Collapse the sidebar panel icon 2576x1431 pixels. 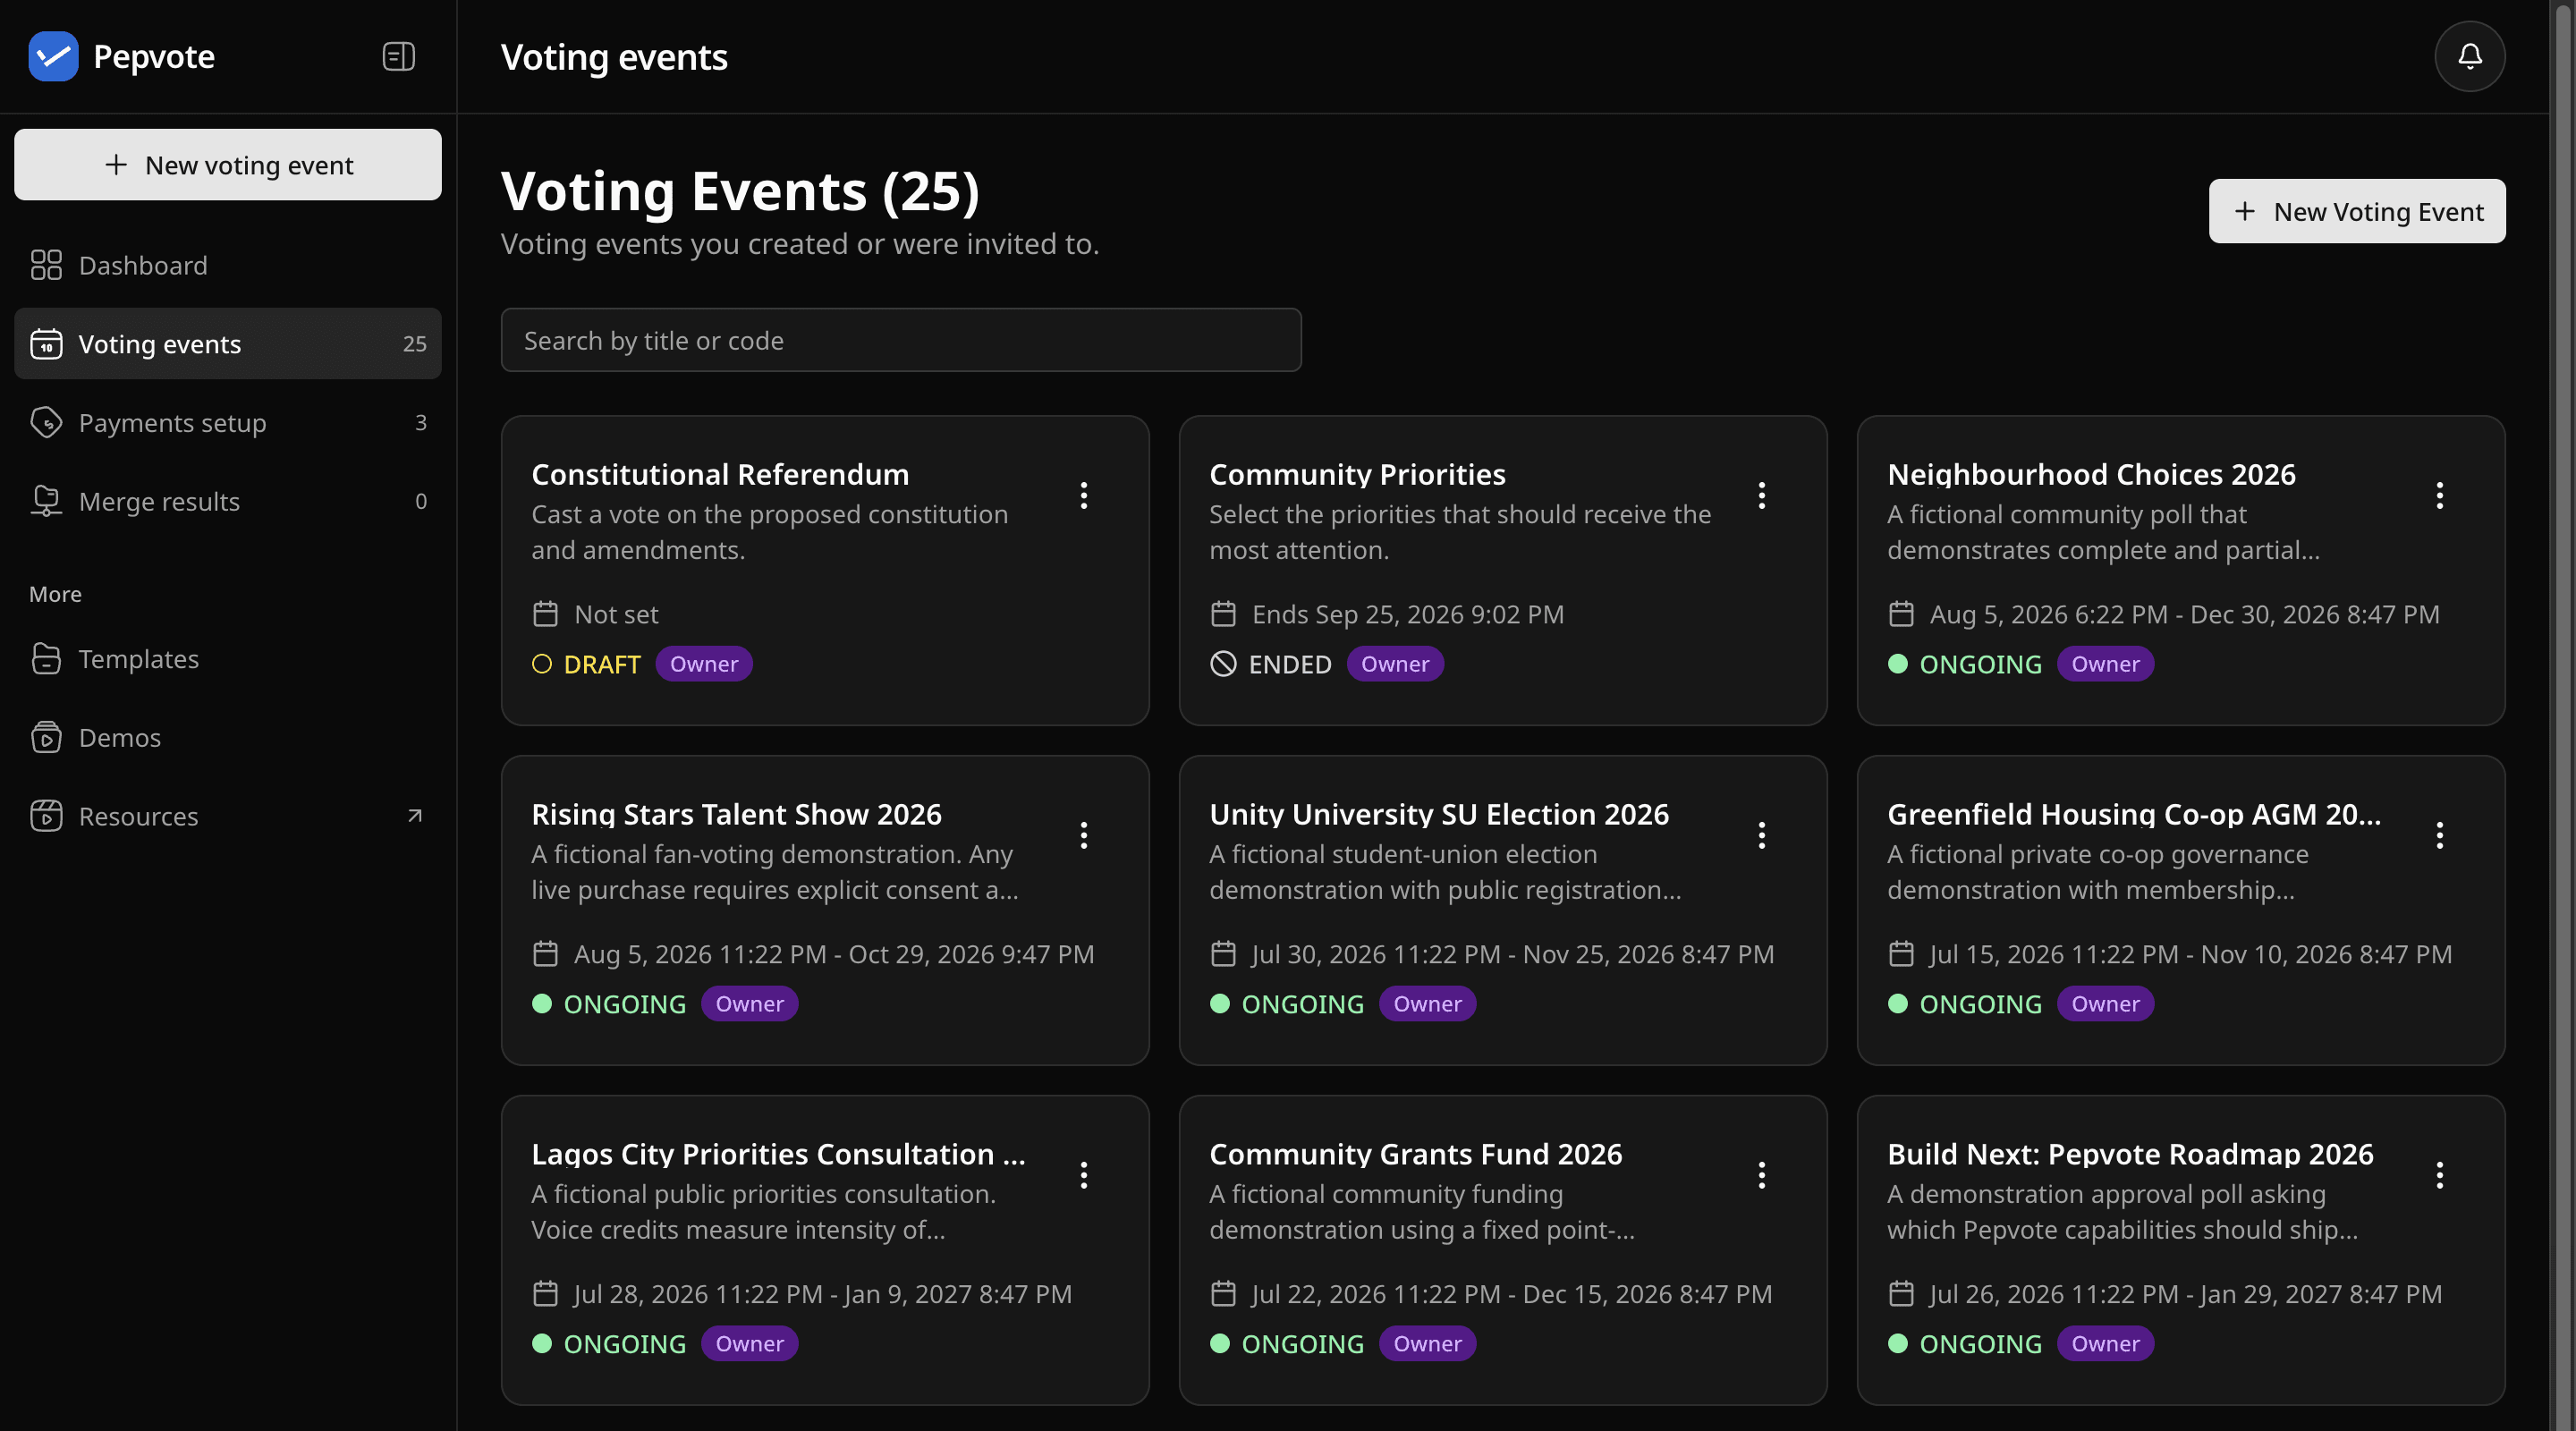coord(398,56)
